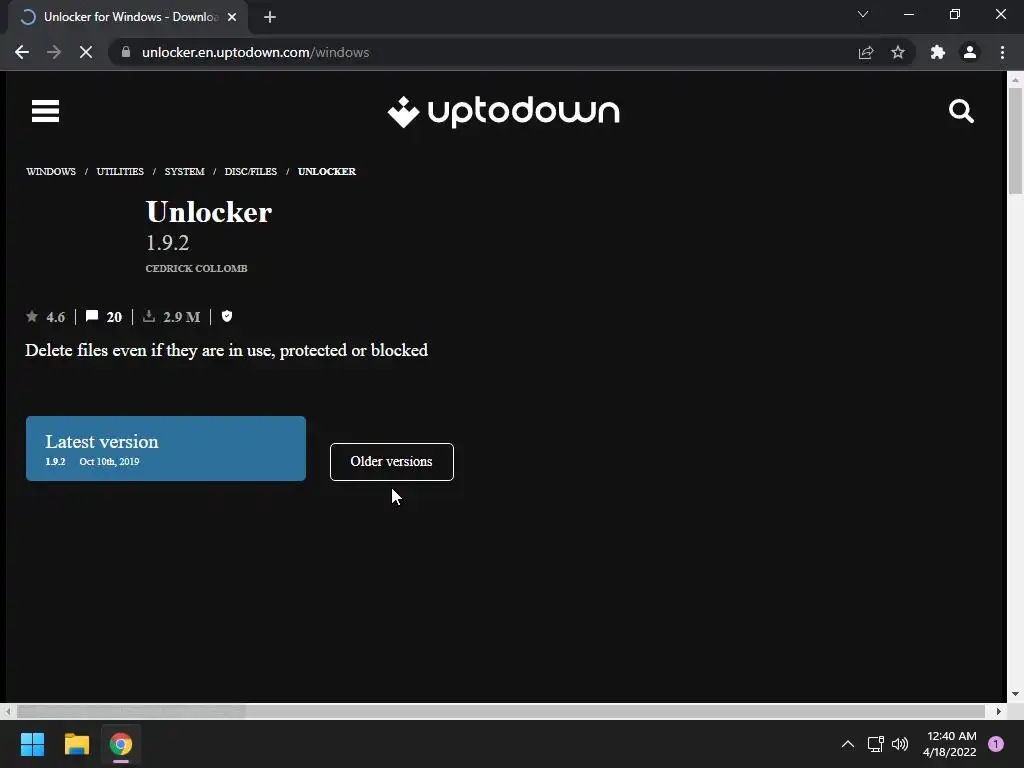
Task: Click the 4.6 star rating icon
Action: tap(32, 317)
